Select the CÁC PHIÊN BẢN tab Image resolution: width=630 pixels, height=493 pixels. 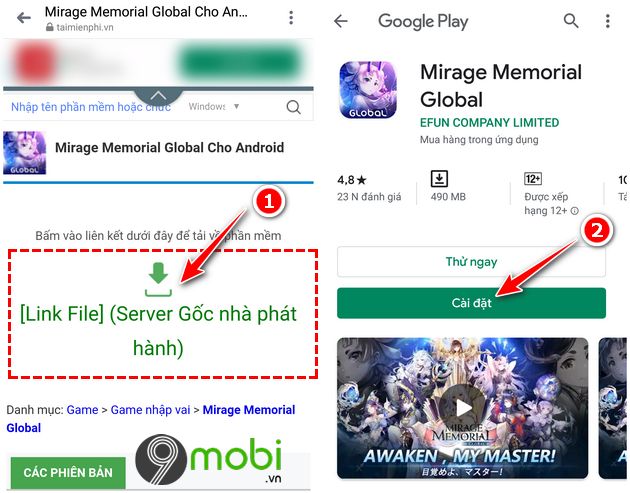tap(68, 473)
